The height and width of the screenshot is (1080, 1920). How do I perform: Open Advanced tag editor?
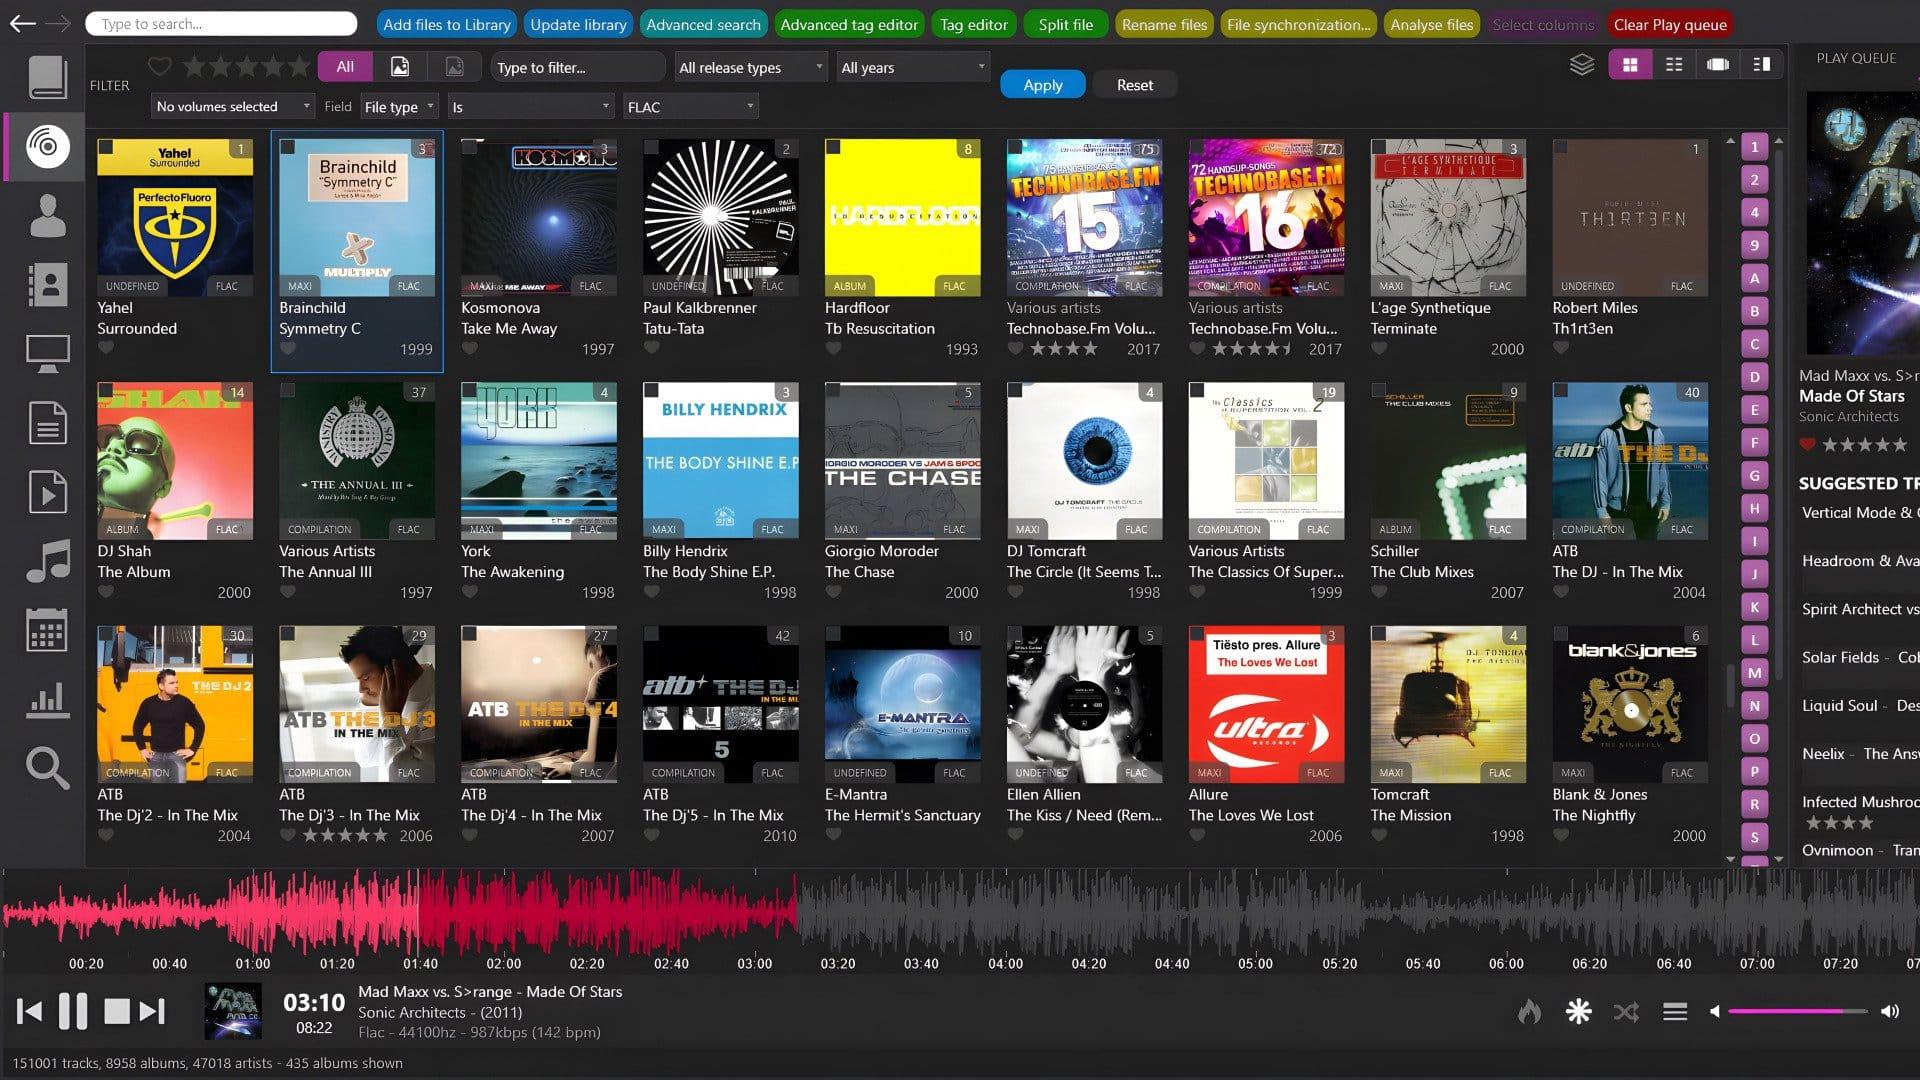(x=849, y=24)
